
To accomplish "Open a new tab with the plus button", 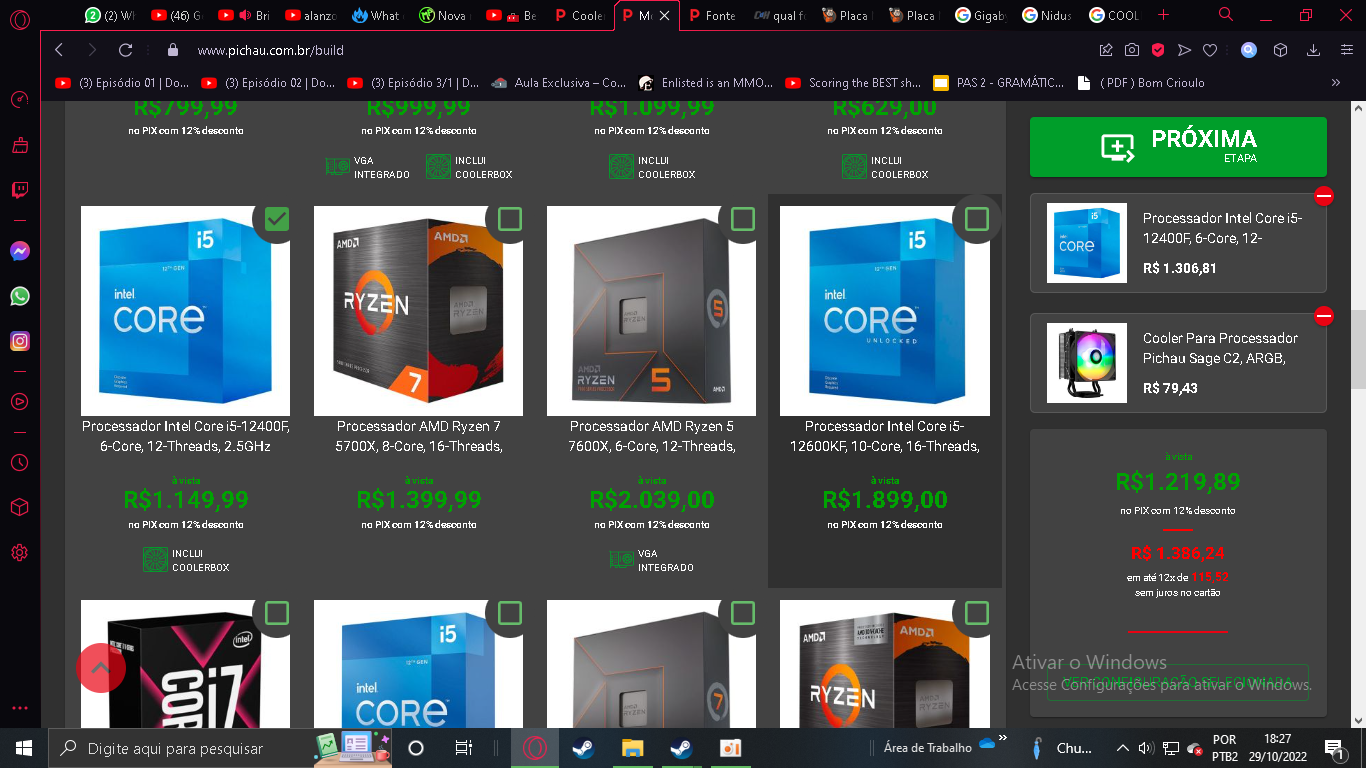I will click(1163, 15).
